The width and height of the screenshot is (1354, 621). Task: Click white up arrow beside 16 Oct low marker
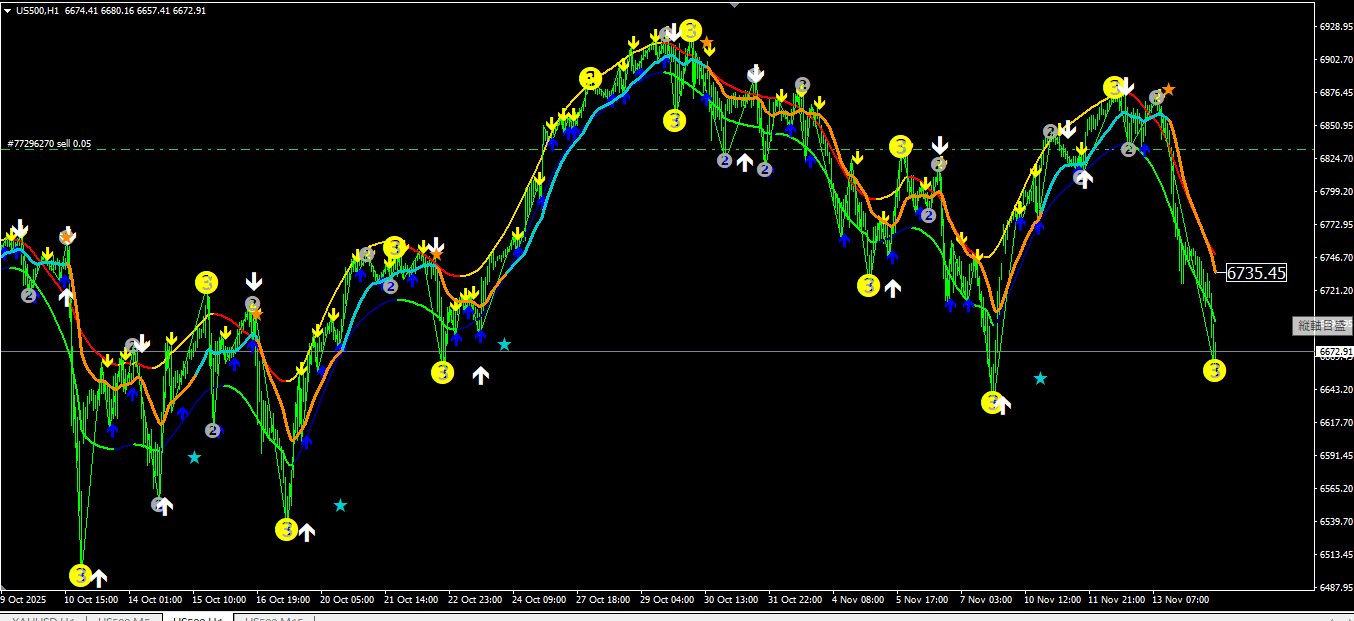click(x=307, y=532)
